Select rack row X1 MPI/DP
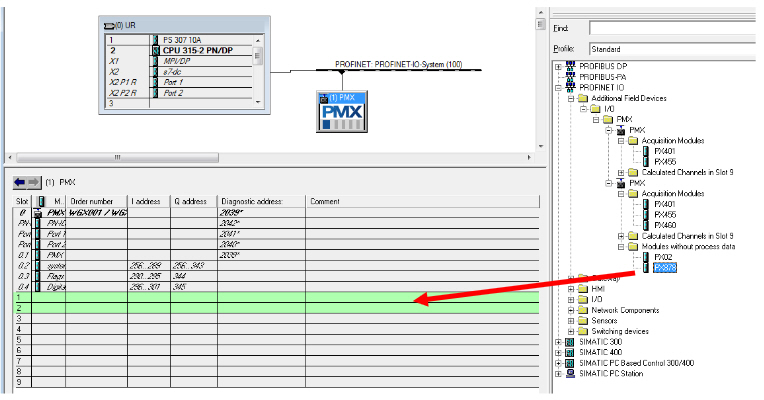This screenshot has width=764, height=400. (x=179, y=61)
